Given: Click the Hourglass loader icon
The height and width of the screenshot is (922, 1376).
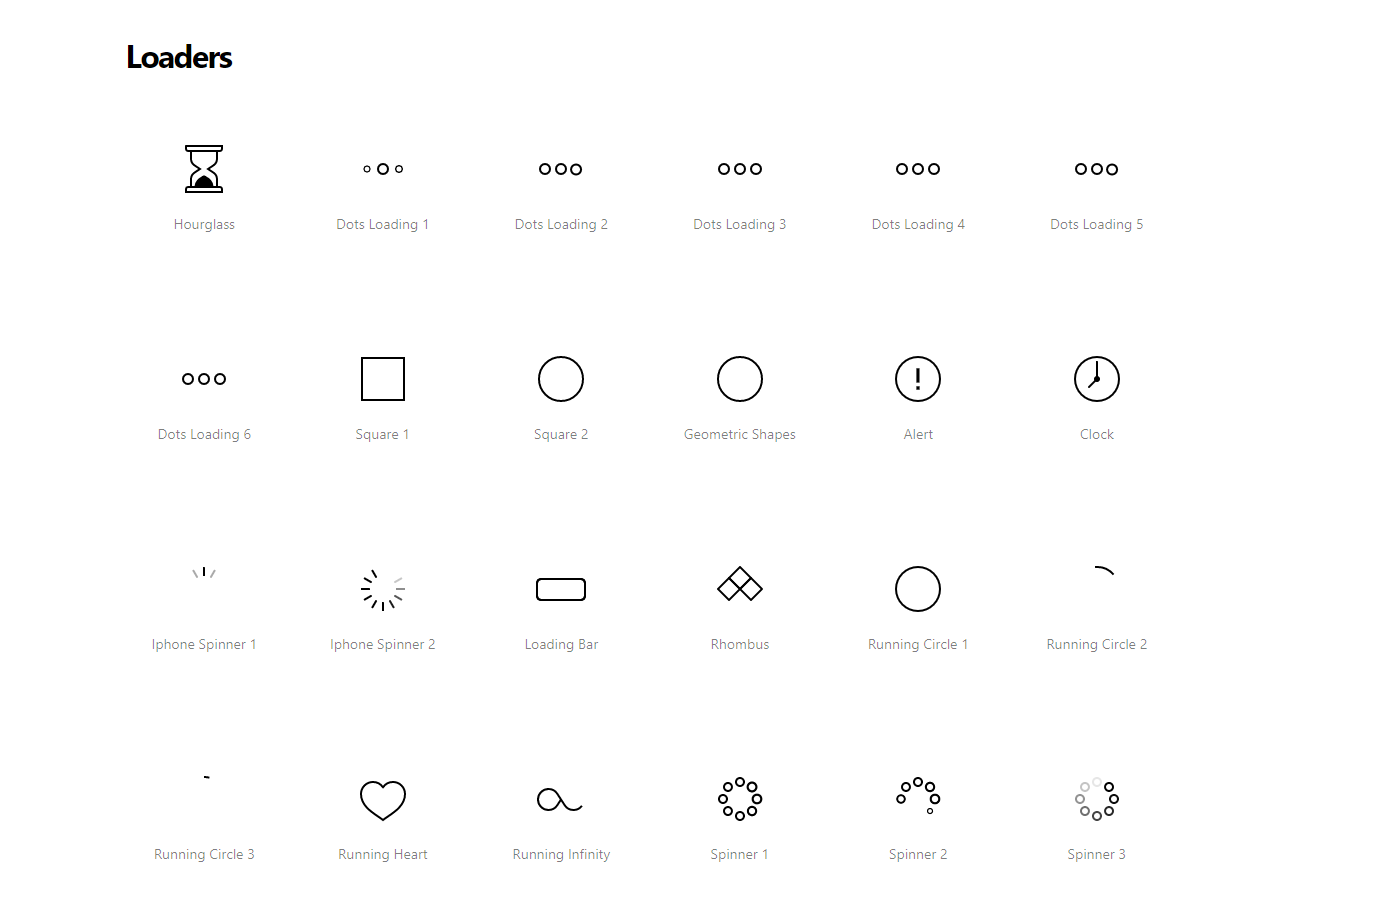Looking at the screenshot, I should pos(204,169).
